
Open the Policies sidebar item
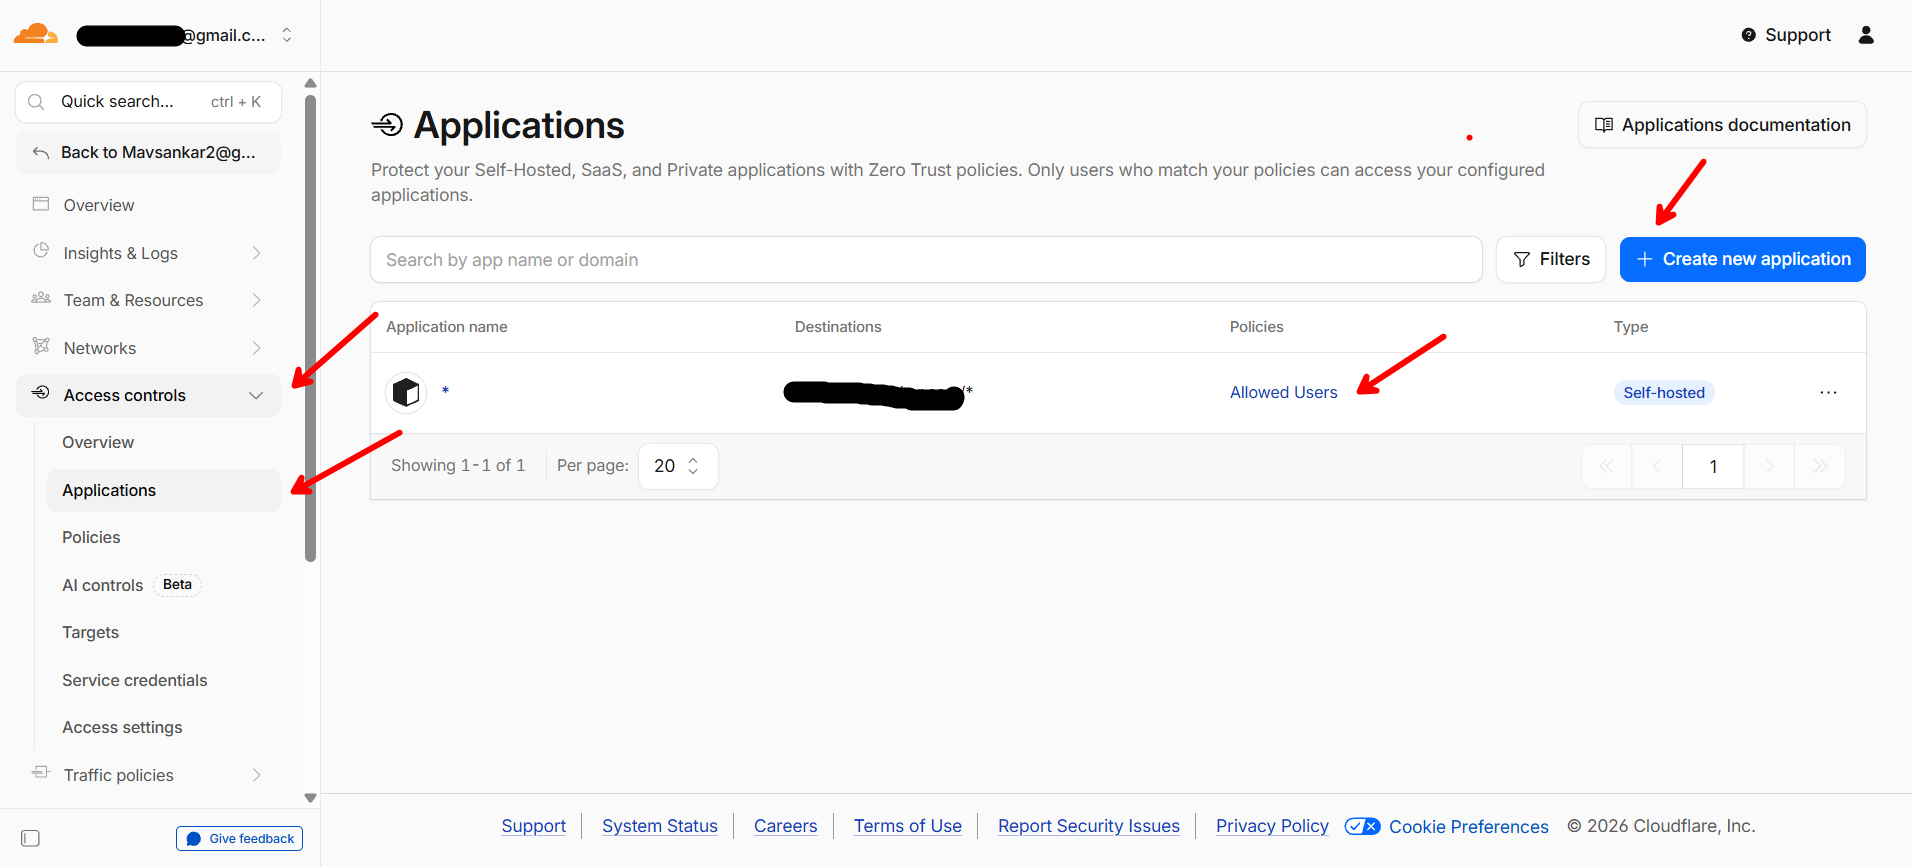click(x=91, y=538)
